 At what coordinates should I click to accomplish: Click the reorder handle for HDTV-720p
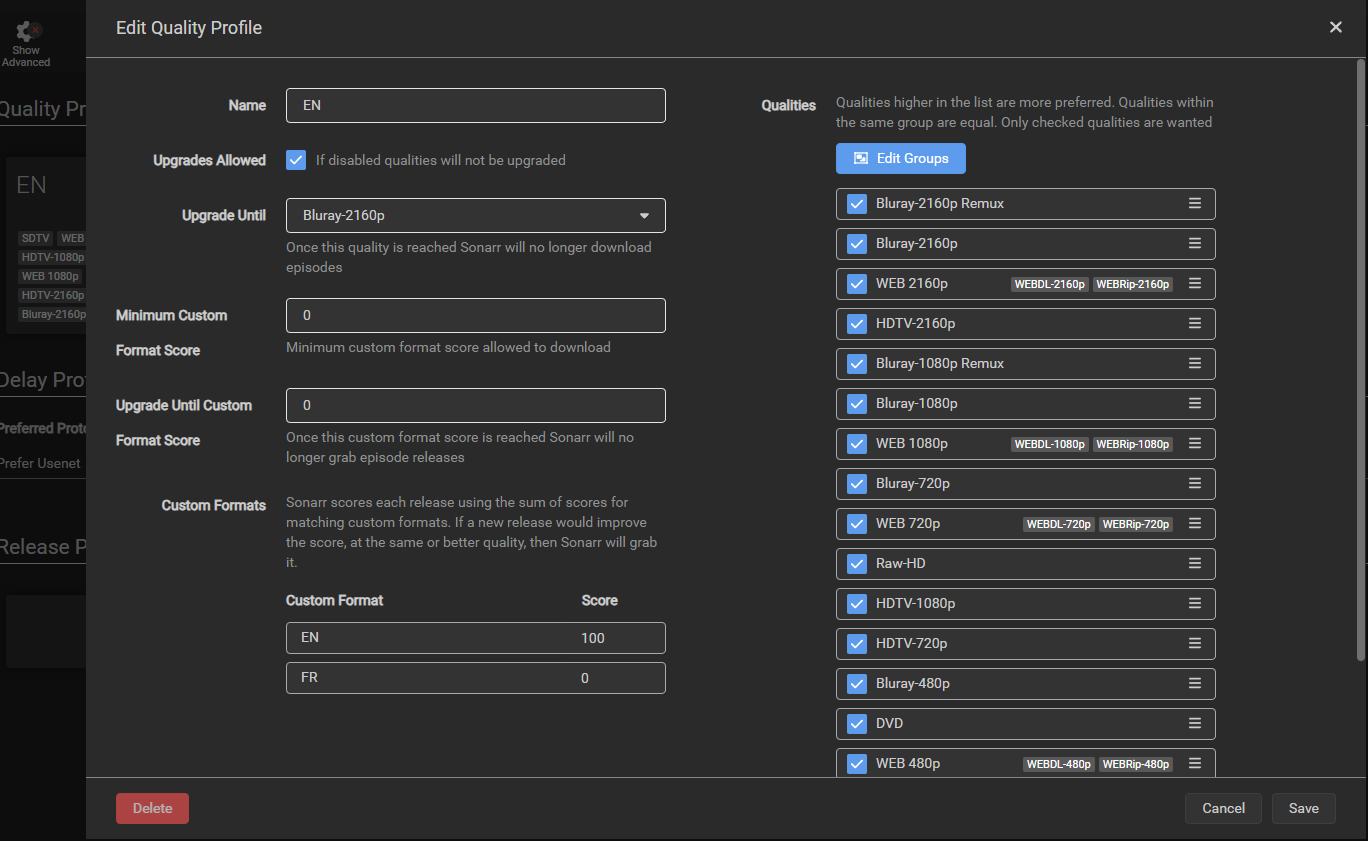1194,643
